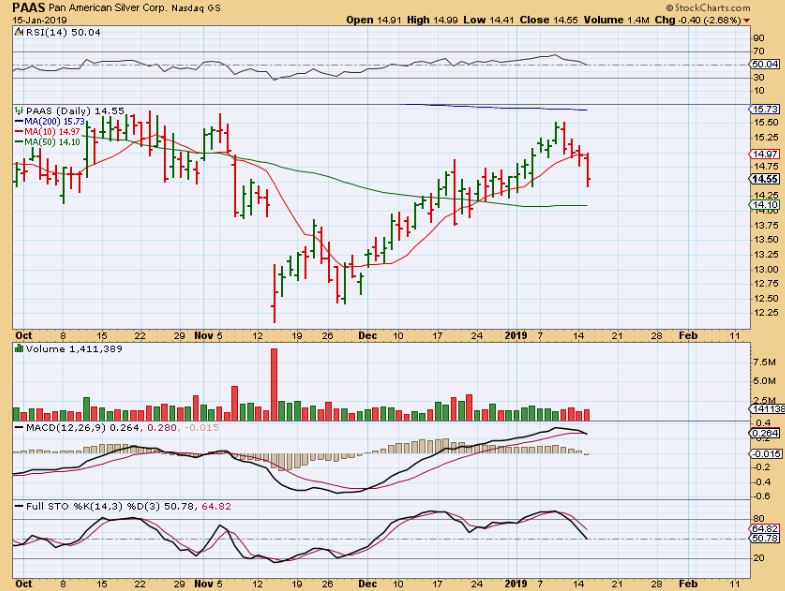Click the tallest red volume bar in November
The image size is (785, 591).
[x=274, y=384]
